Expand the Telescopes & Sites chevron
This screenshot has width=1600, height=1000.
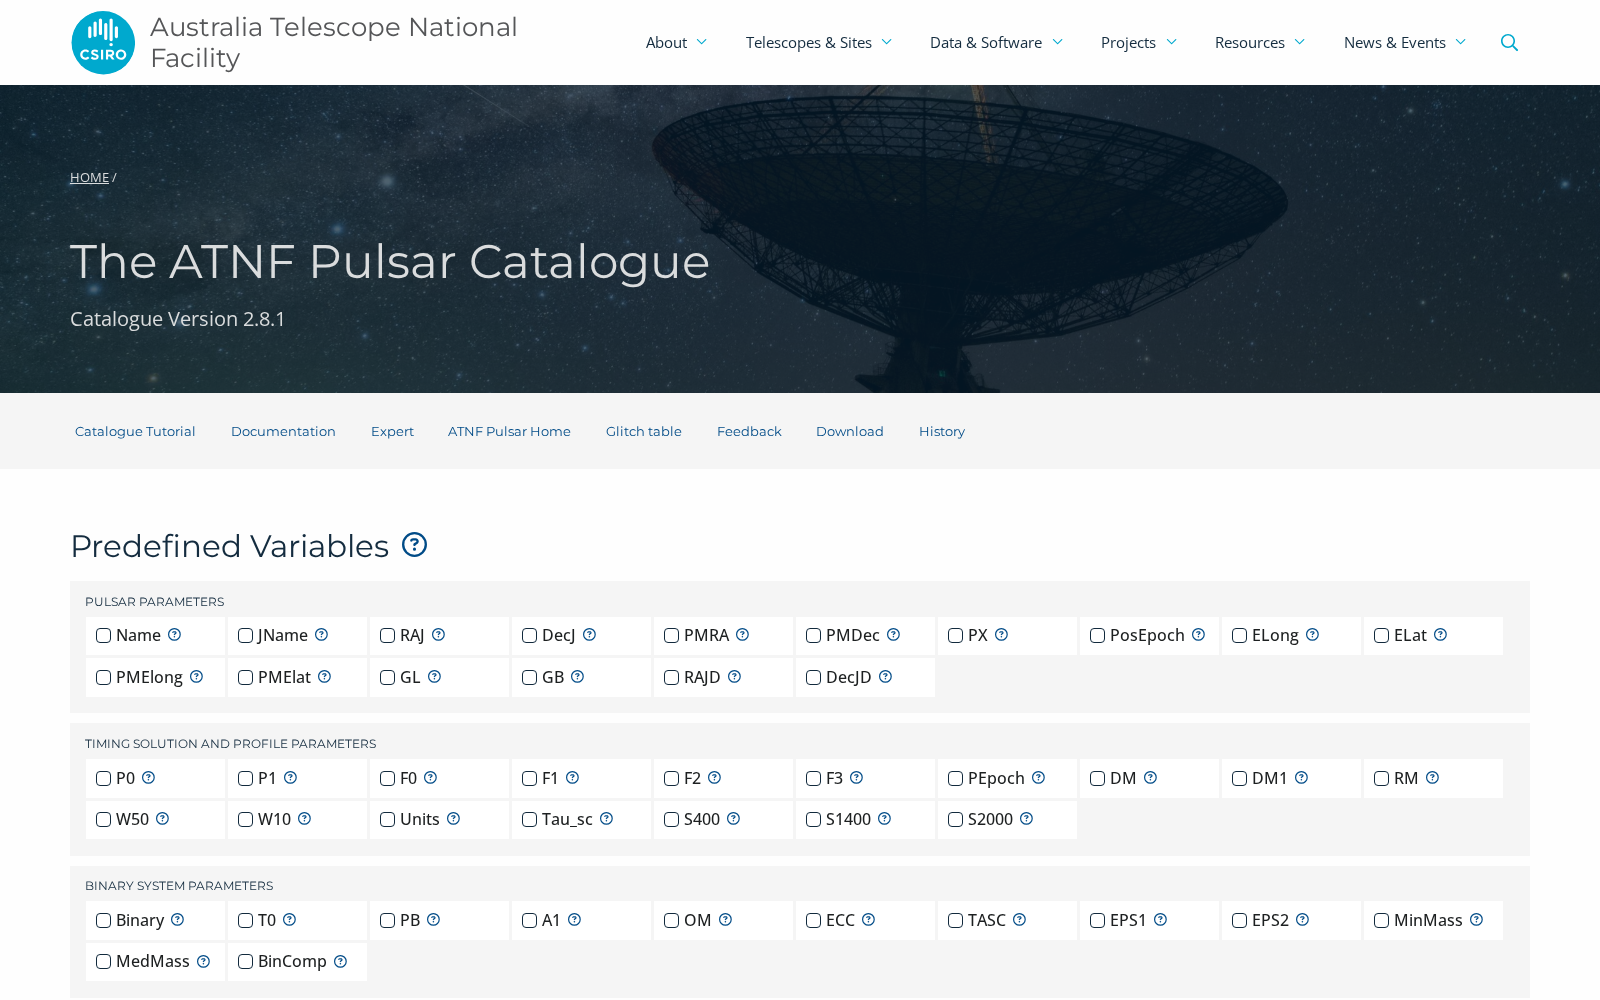tap(887, 42)
